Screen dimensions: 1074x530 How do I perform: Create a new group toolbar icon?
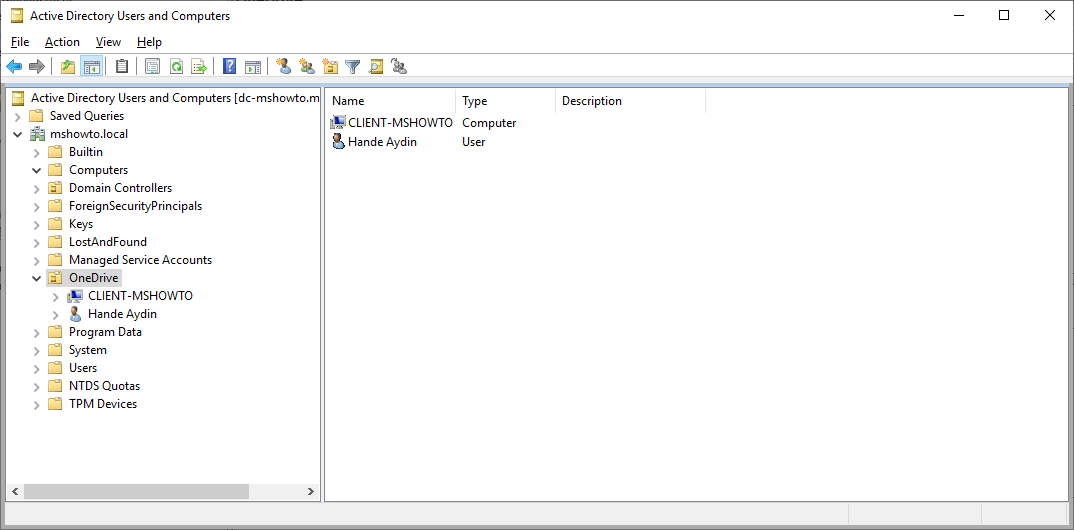pos(308,66)
